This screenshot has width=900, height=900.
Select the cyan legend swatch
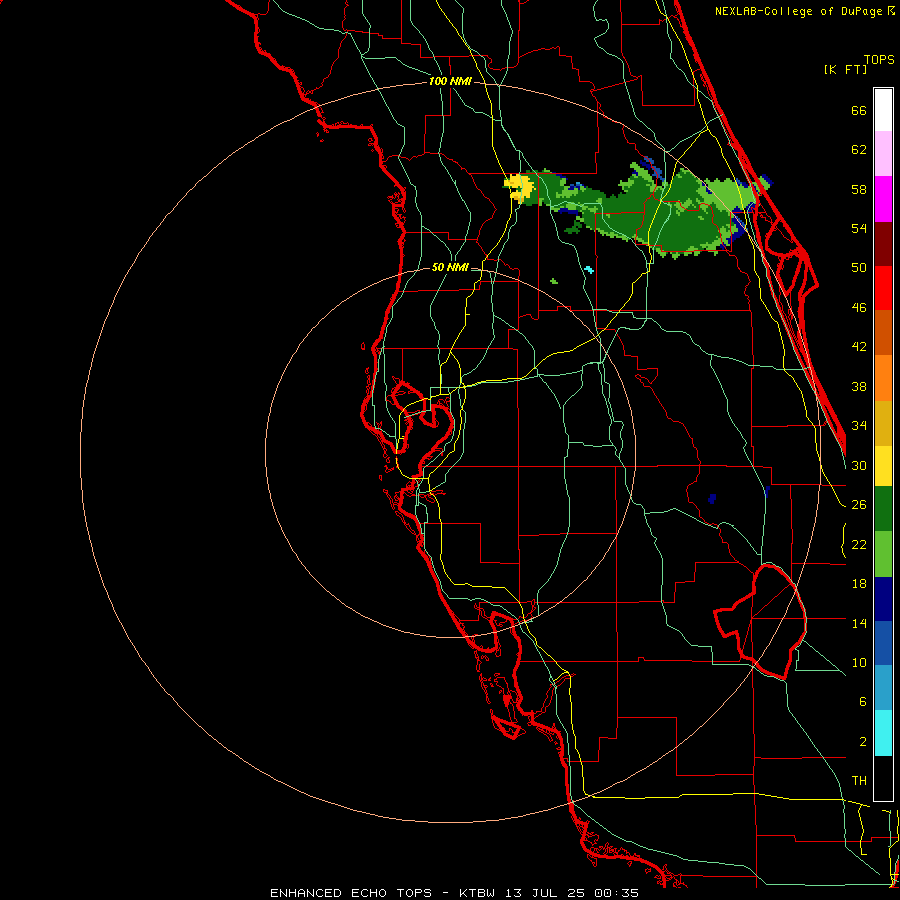883,733
